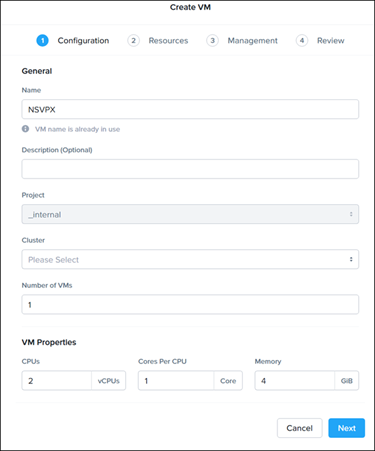Click the step 2 circle icon

click(133, 41)
